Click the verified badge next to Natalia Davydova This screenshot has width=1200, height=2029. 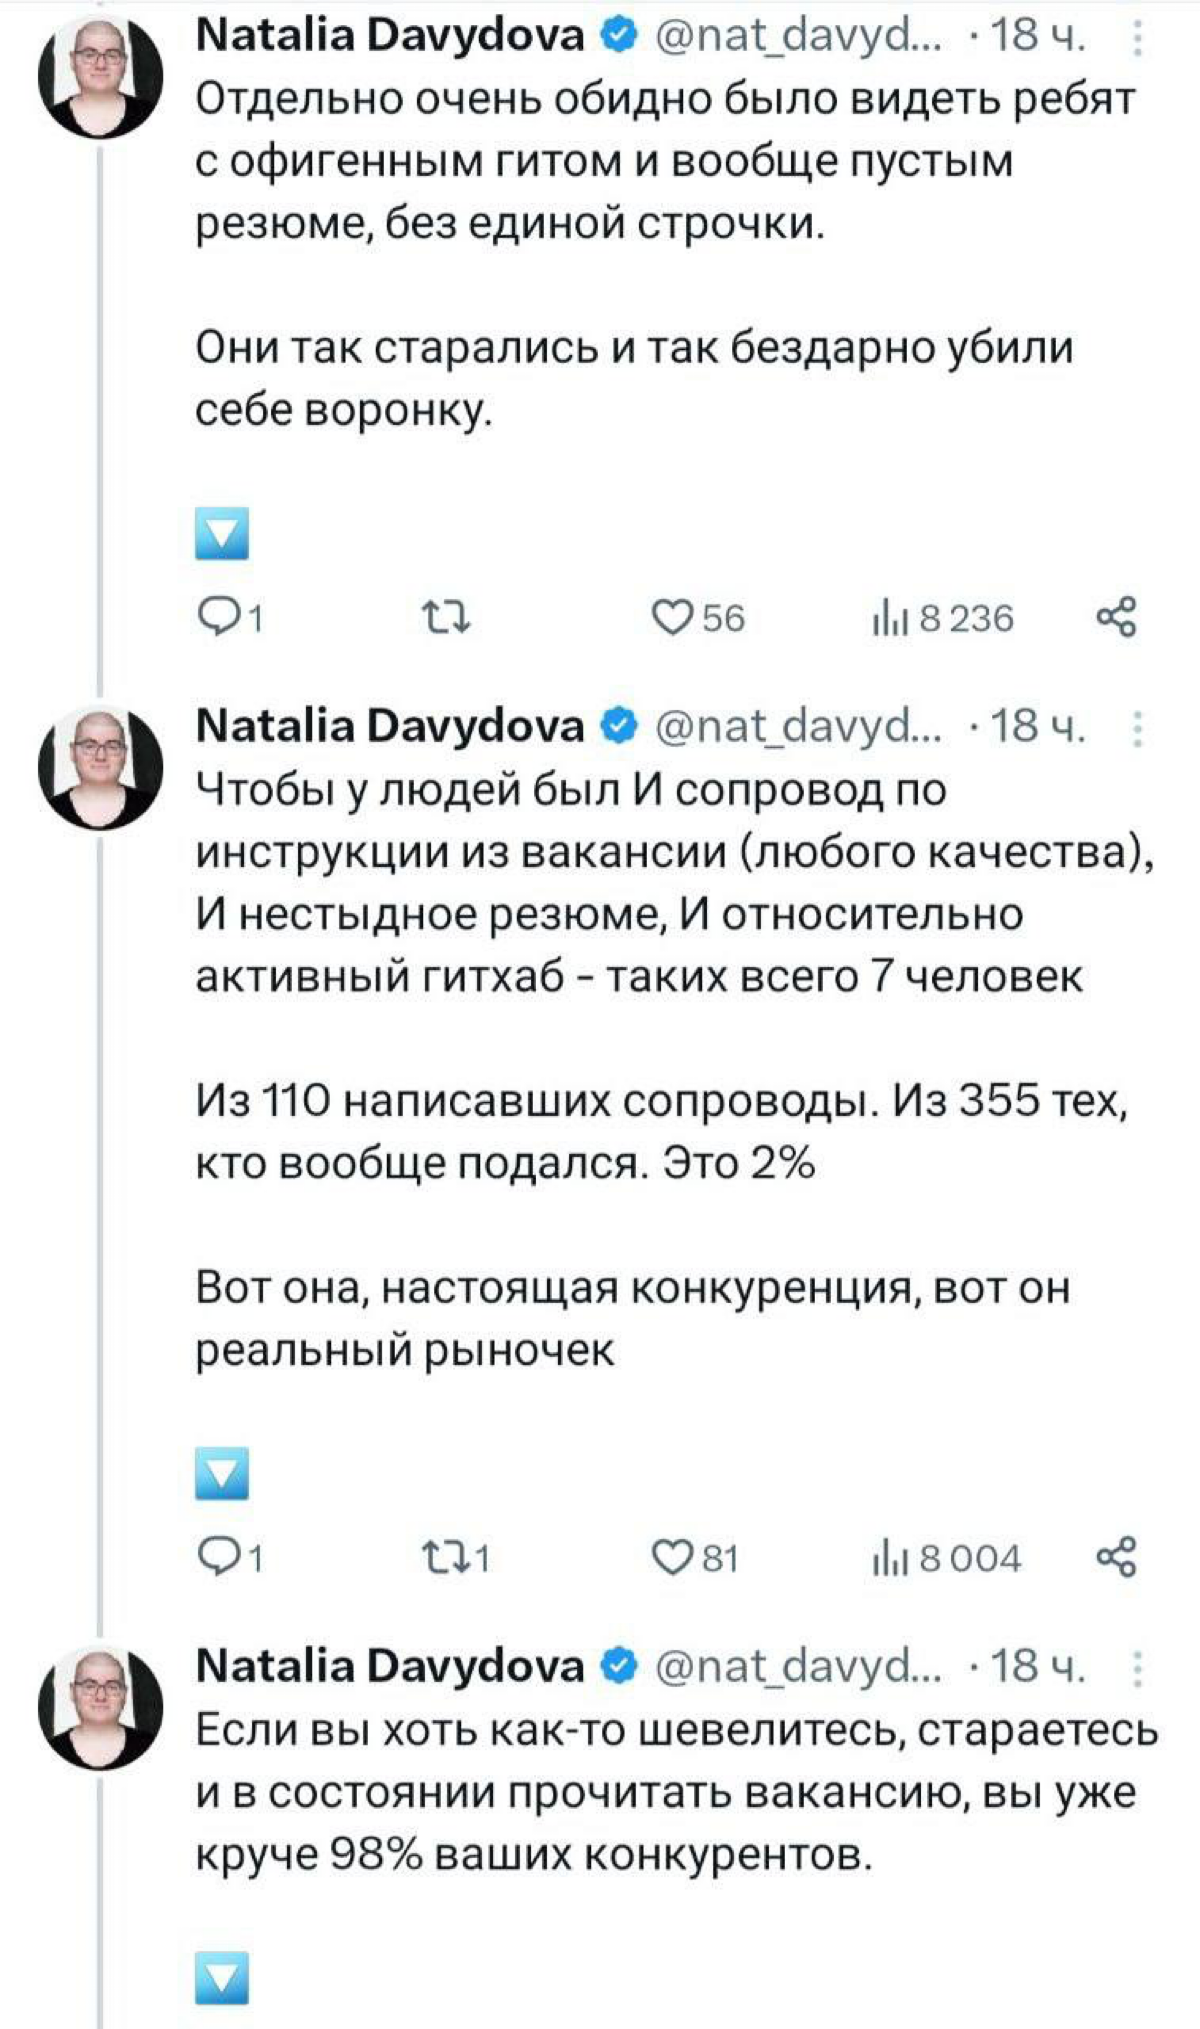[618, 33]
